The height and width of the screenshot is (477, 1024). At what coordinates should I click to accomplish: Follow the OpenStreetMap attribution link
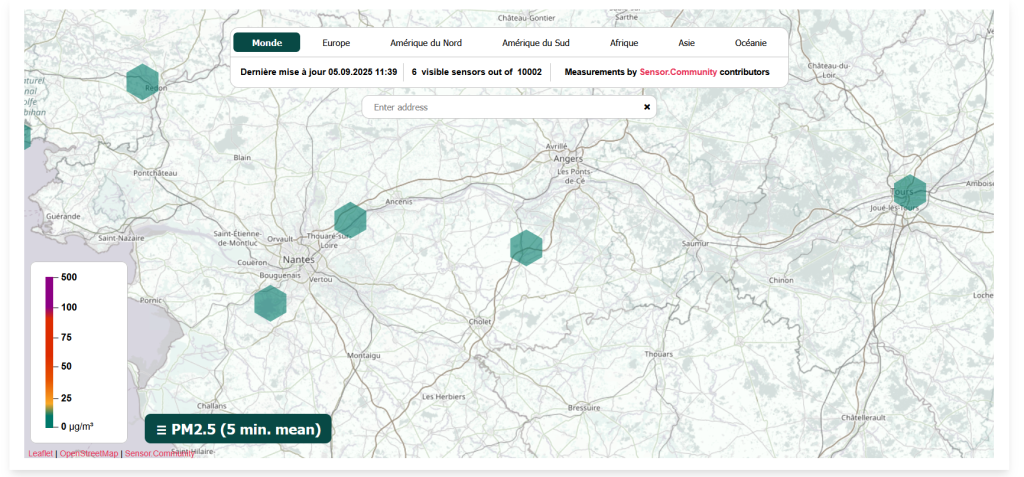[88, 453]
